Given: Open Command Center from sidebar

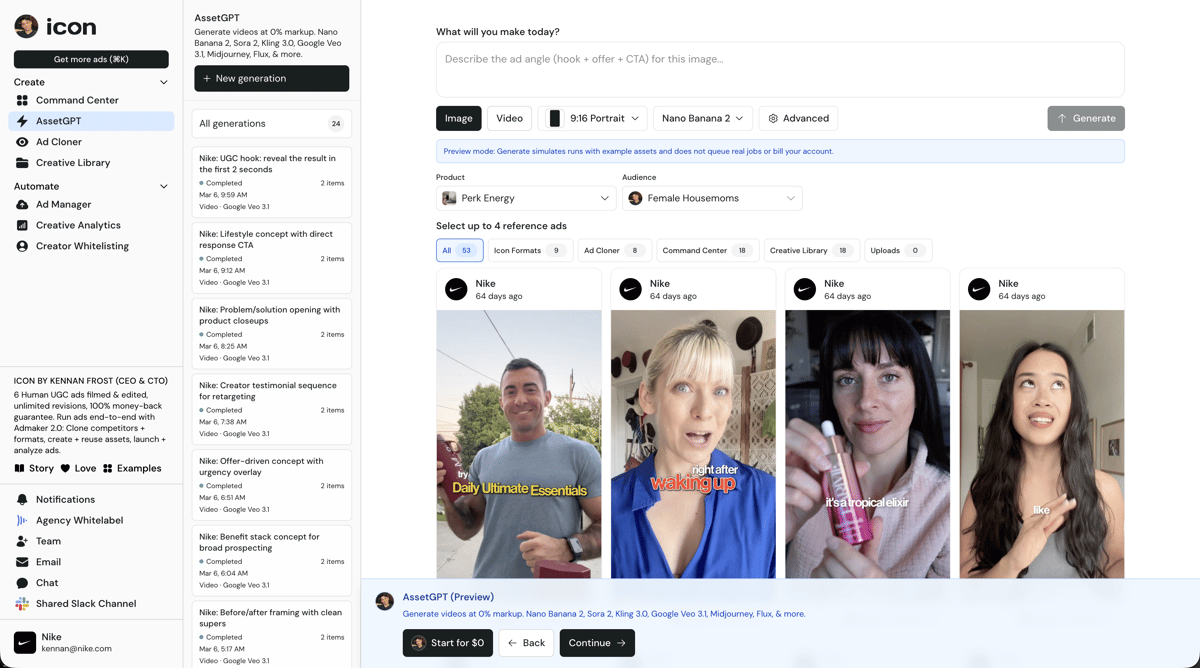Looking at the screenshot, I should pos(77,100).
